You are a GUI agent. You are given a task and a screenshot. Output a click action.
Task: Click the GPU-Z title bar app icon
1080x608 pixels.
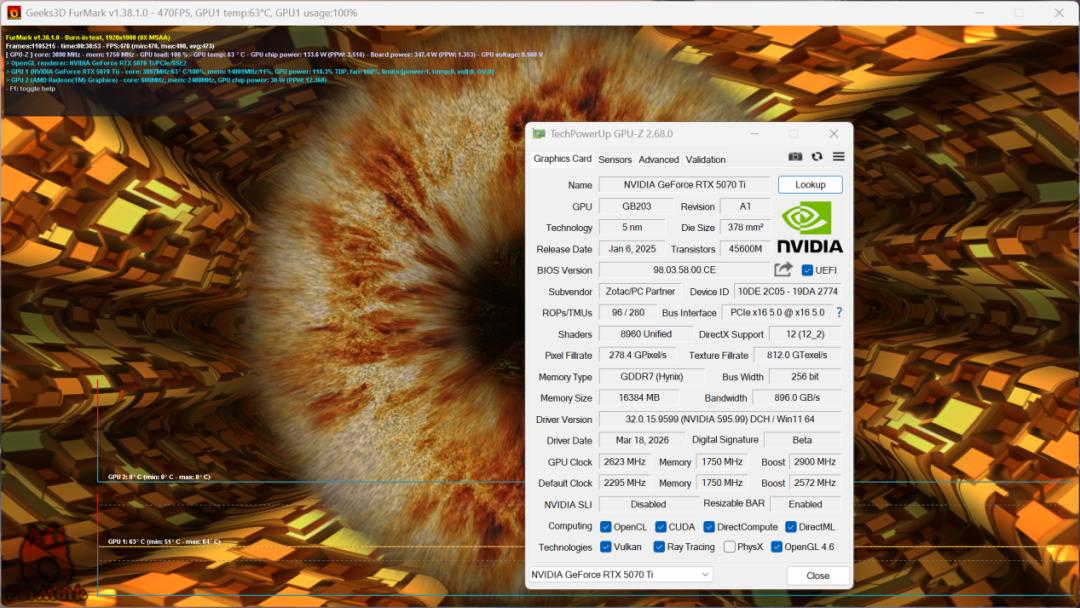click(539, 134)
